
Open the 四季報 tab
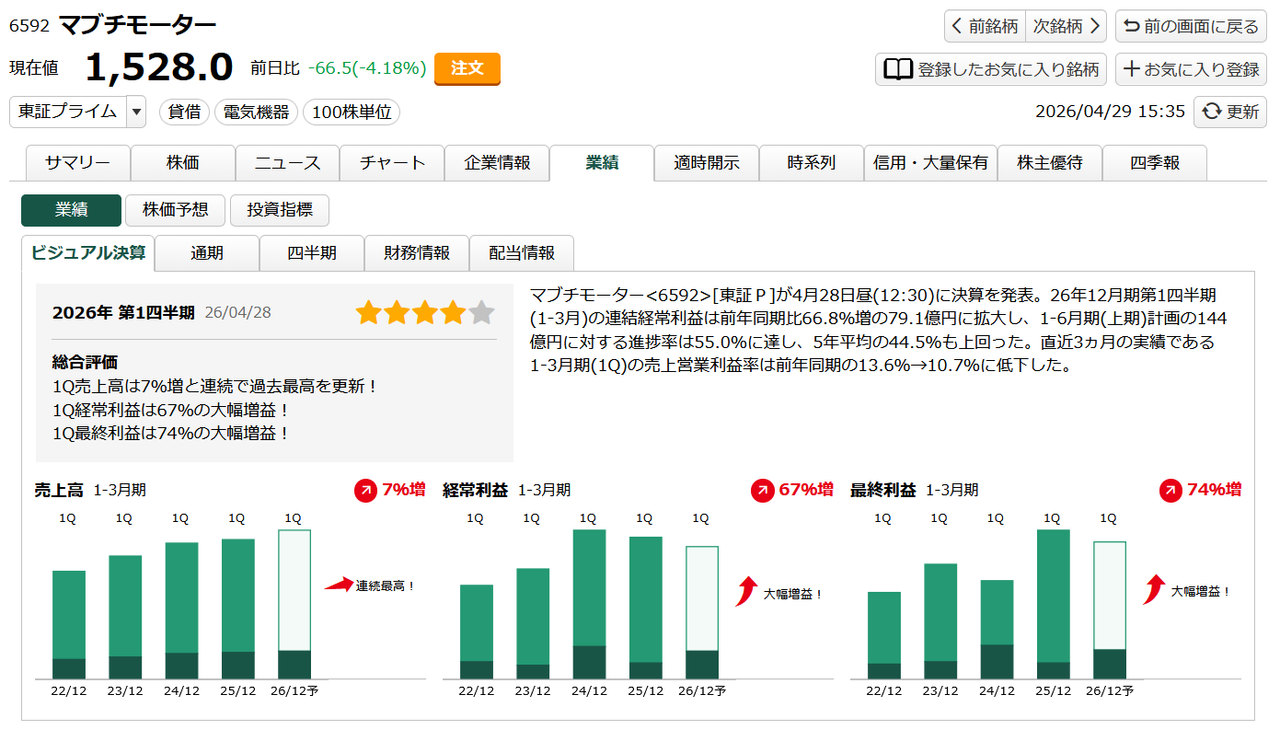tap(1155, 163)
